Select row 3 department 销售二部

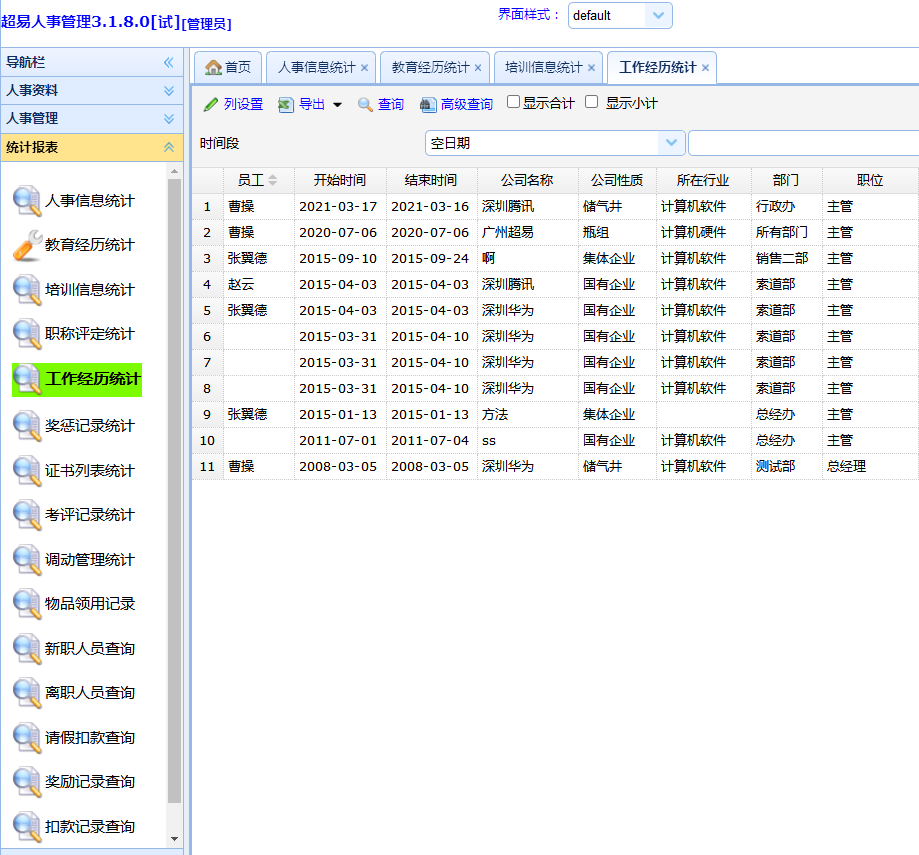pyautogui.click(x=782, y=258)
